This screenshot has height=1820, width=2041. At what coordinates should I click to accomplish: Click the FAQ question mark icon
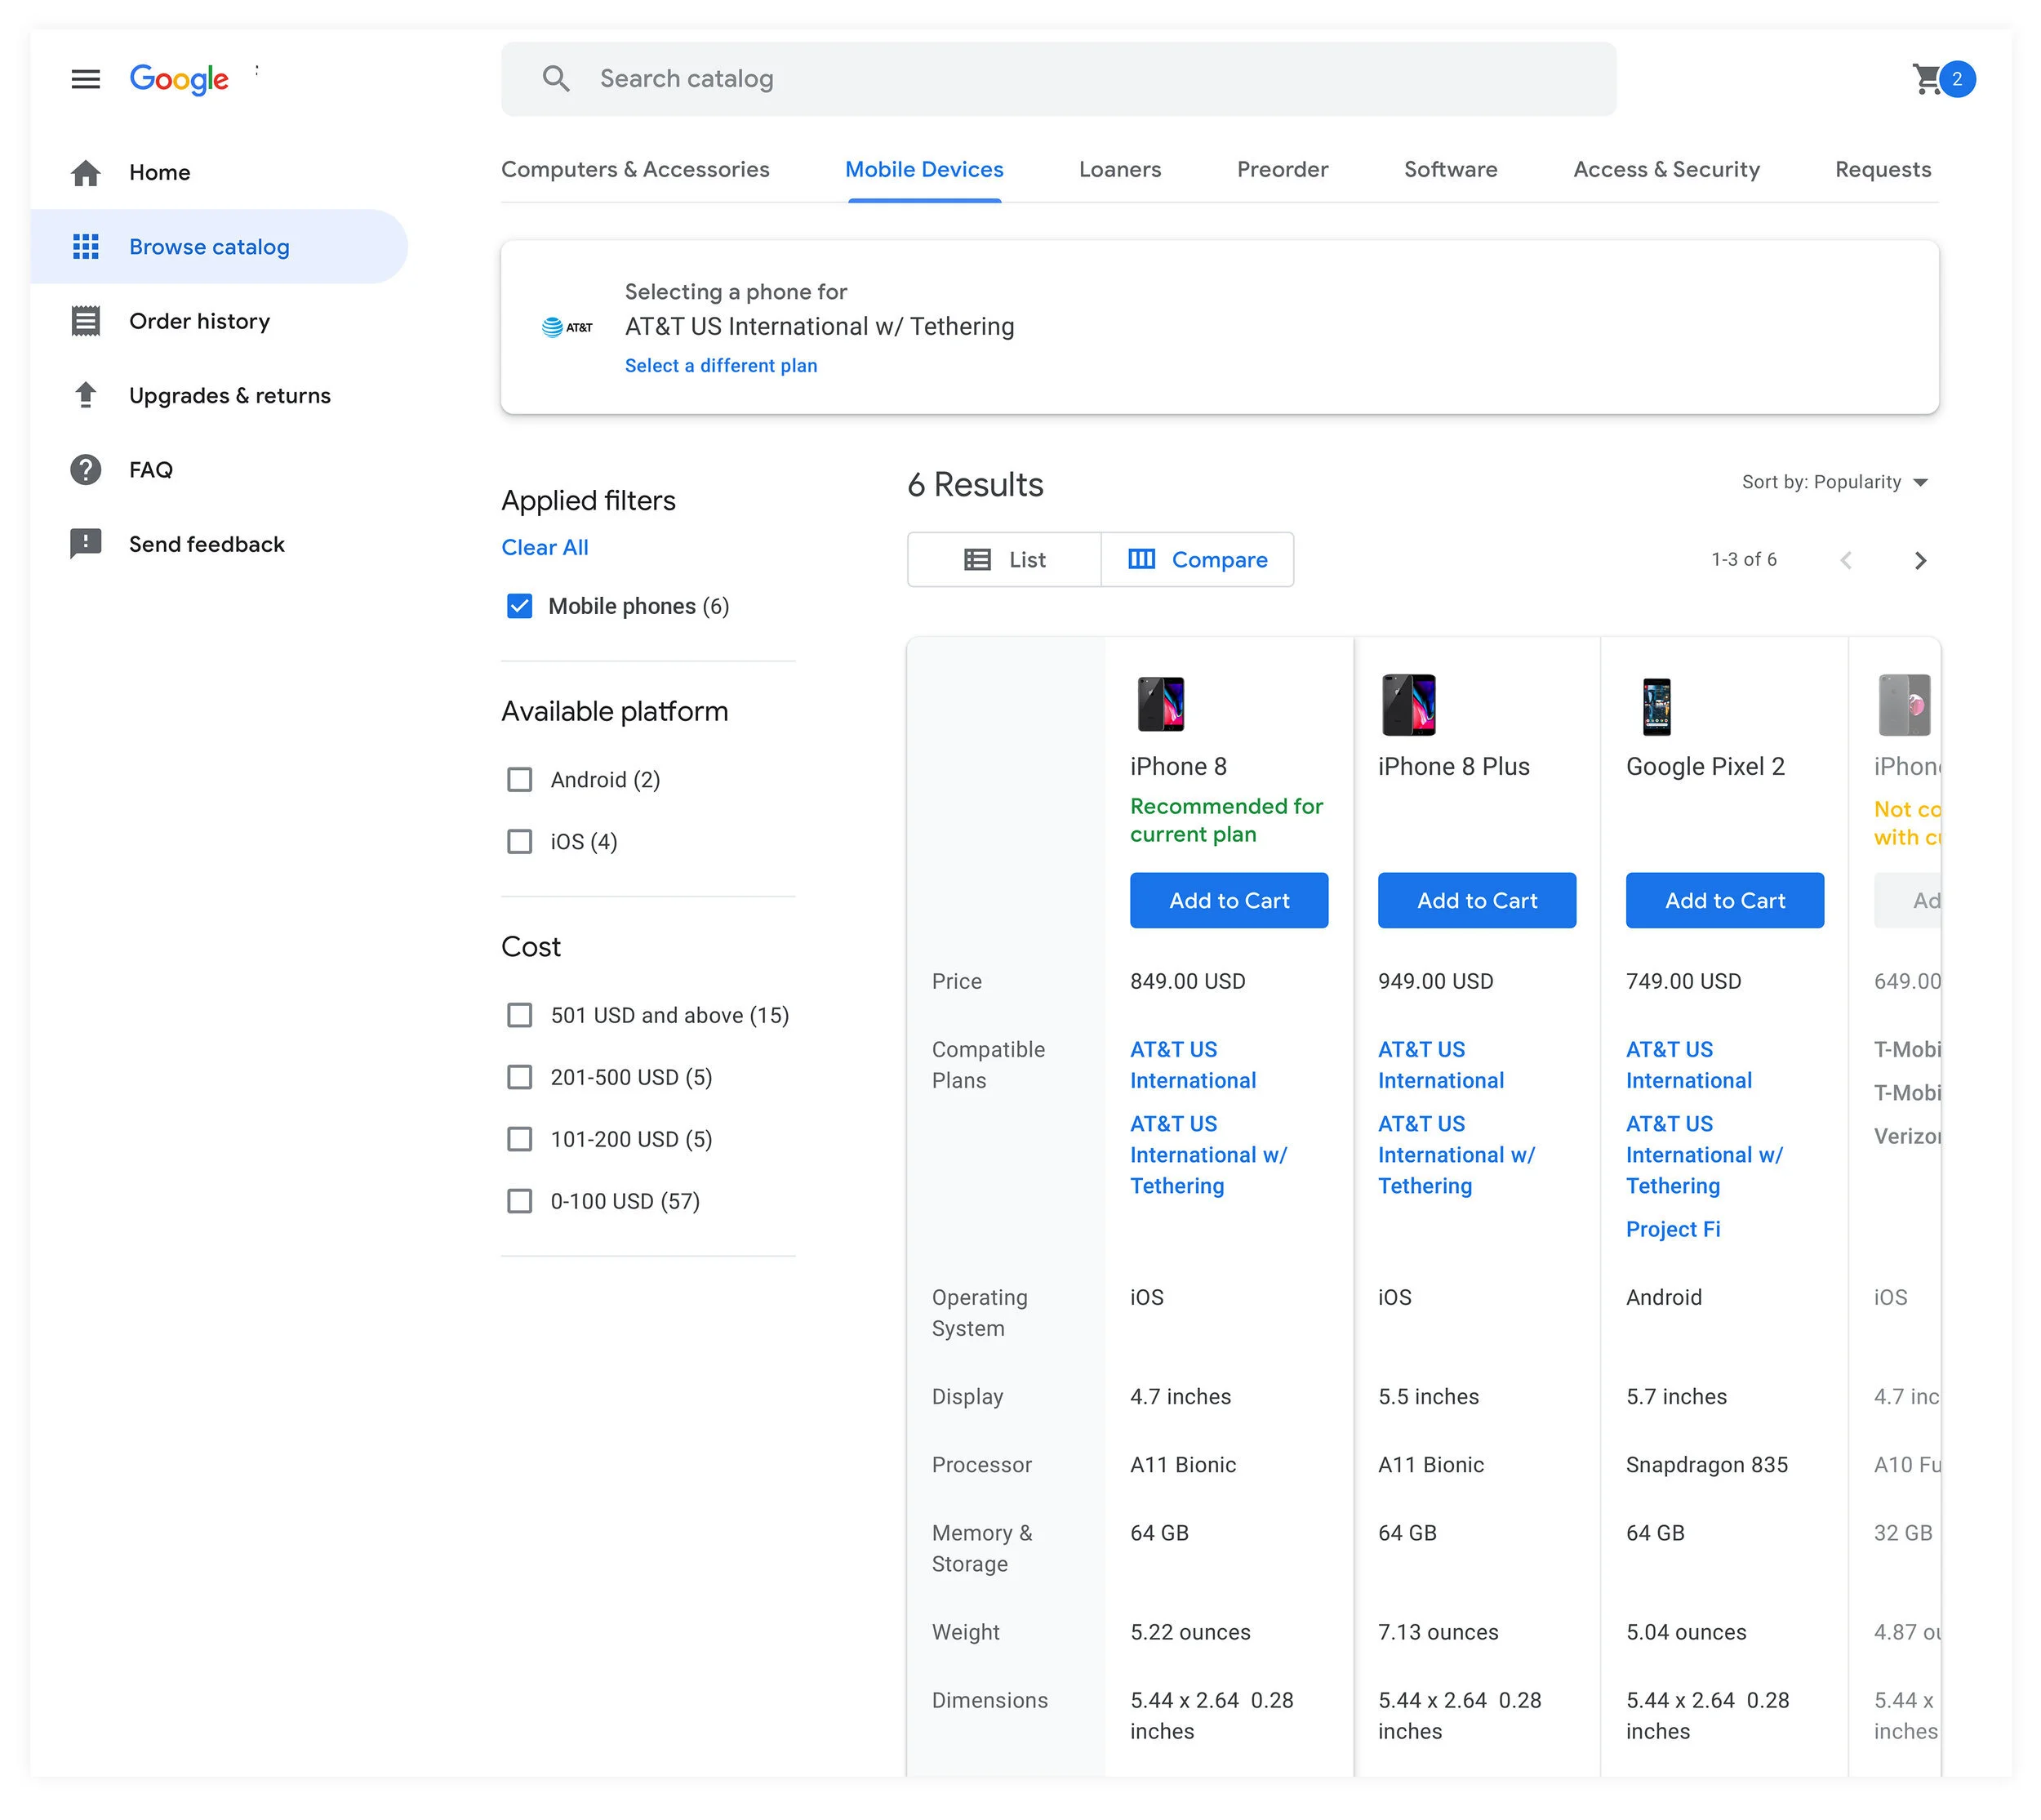(x=86, y=470)
